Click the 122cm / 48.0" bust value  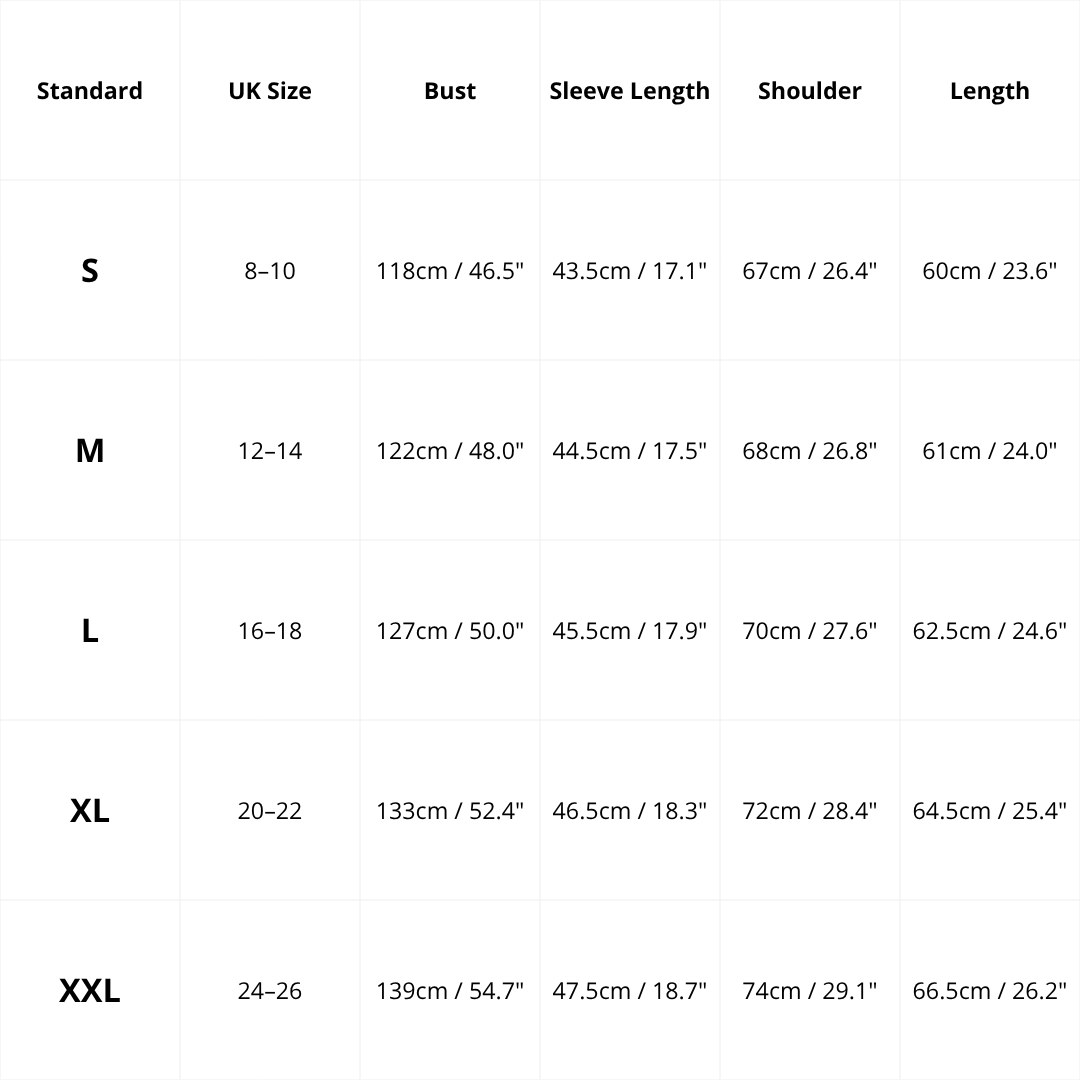click(x=450, y=451)
